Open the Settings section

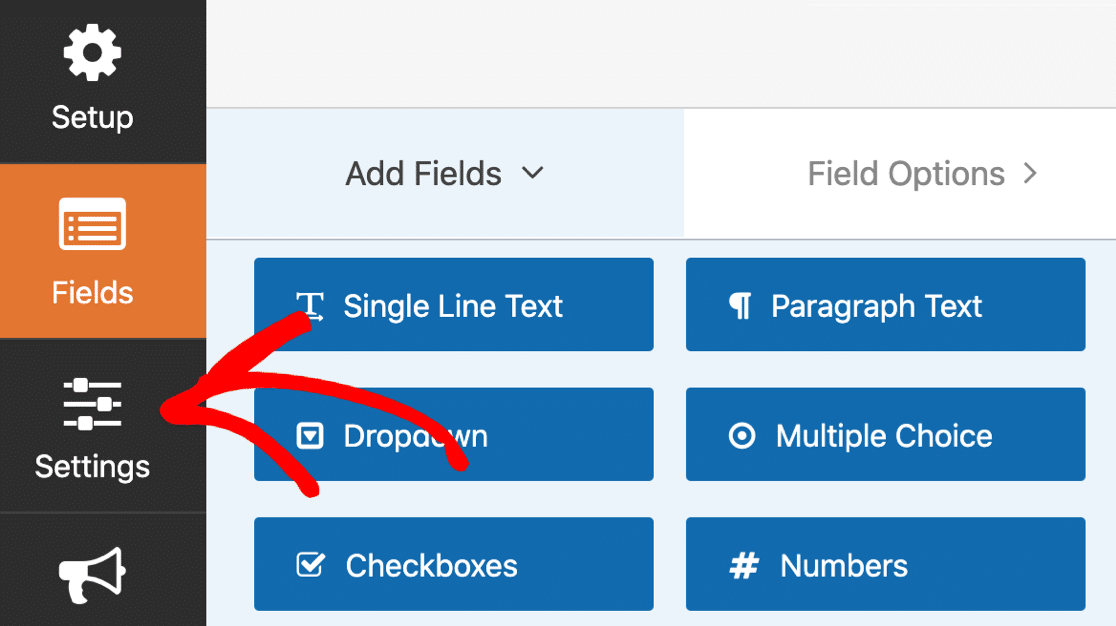[x=92, y=430]
